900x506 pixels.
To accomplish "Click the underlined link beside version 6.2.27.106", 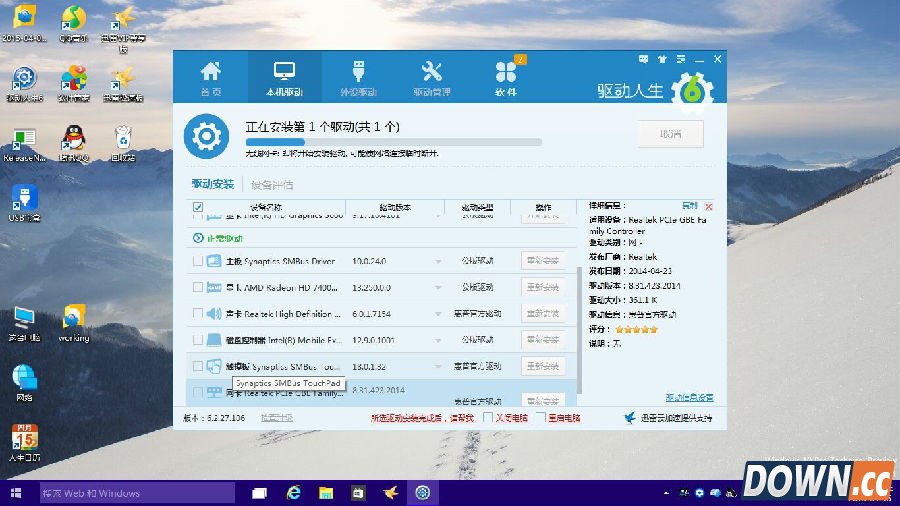I will (x=277, y=418).
